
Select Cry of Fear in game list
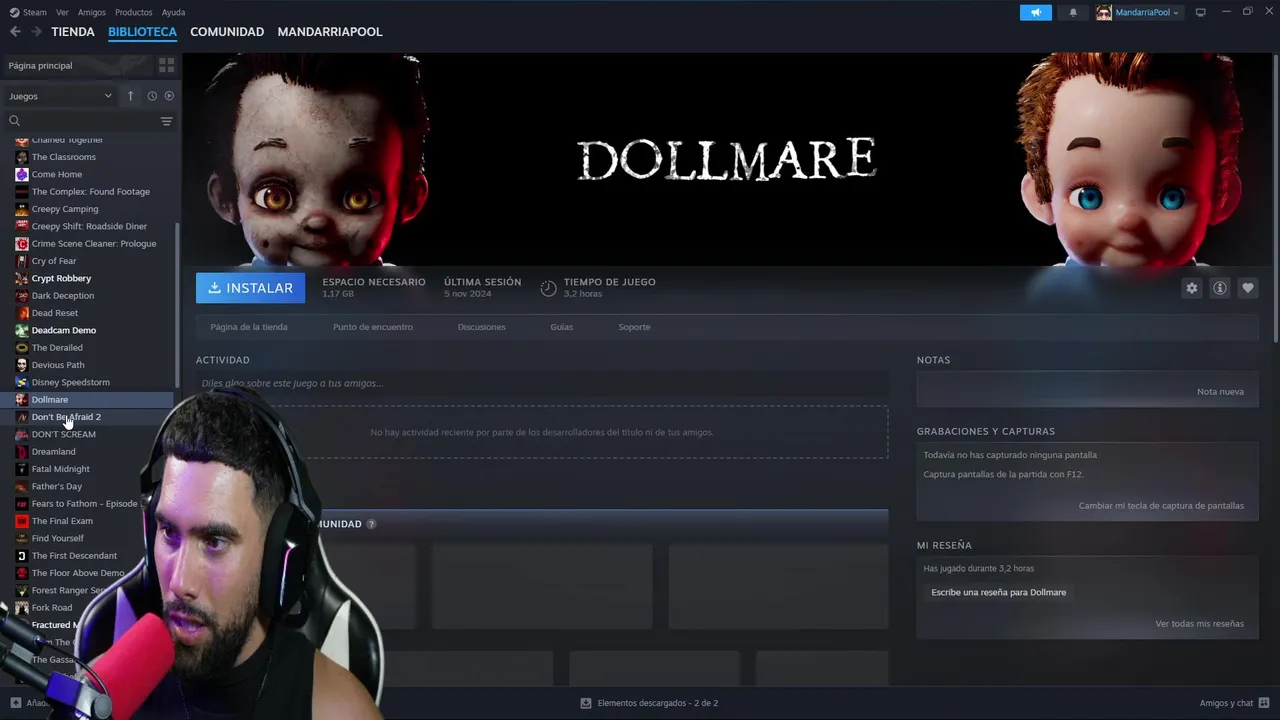click(x=54, y=261)
